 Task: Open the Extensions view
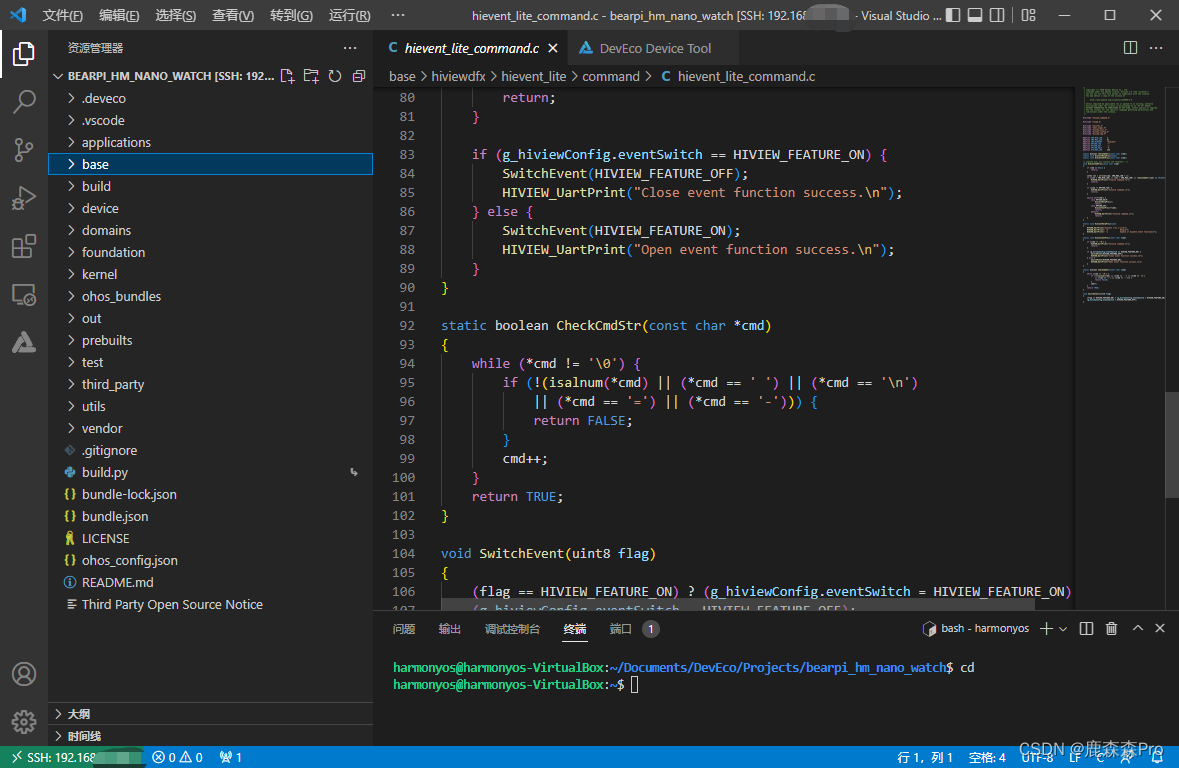(23, 246)
